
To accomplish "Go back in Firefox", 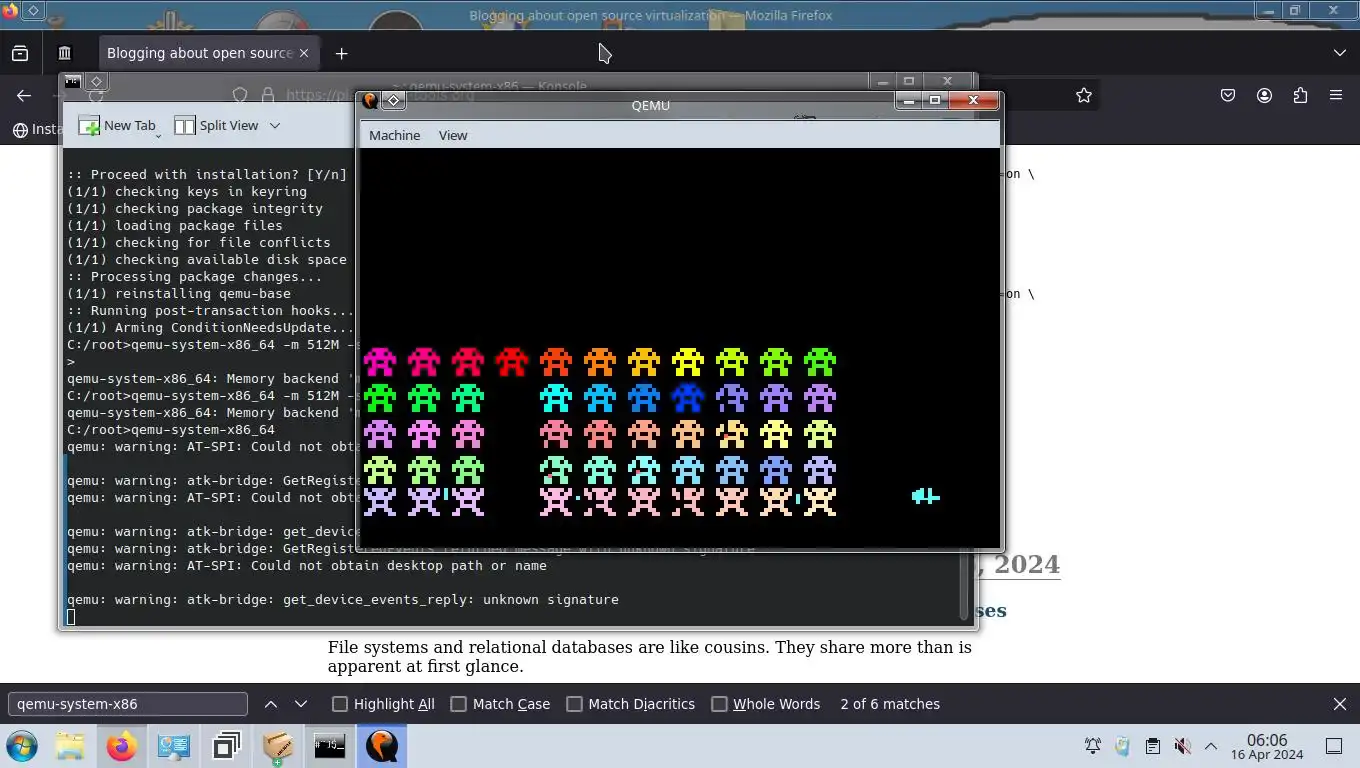I will [24, 96].
